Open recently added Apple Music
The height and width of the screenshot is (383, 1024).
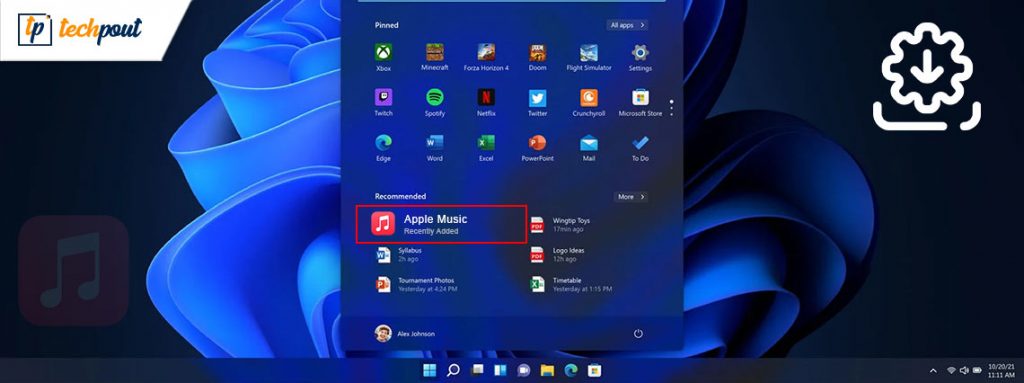pos(441,224)
